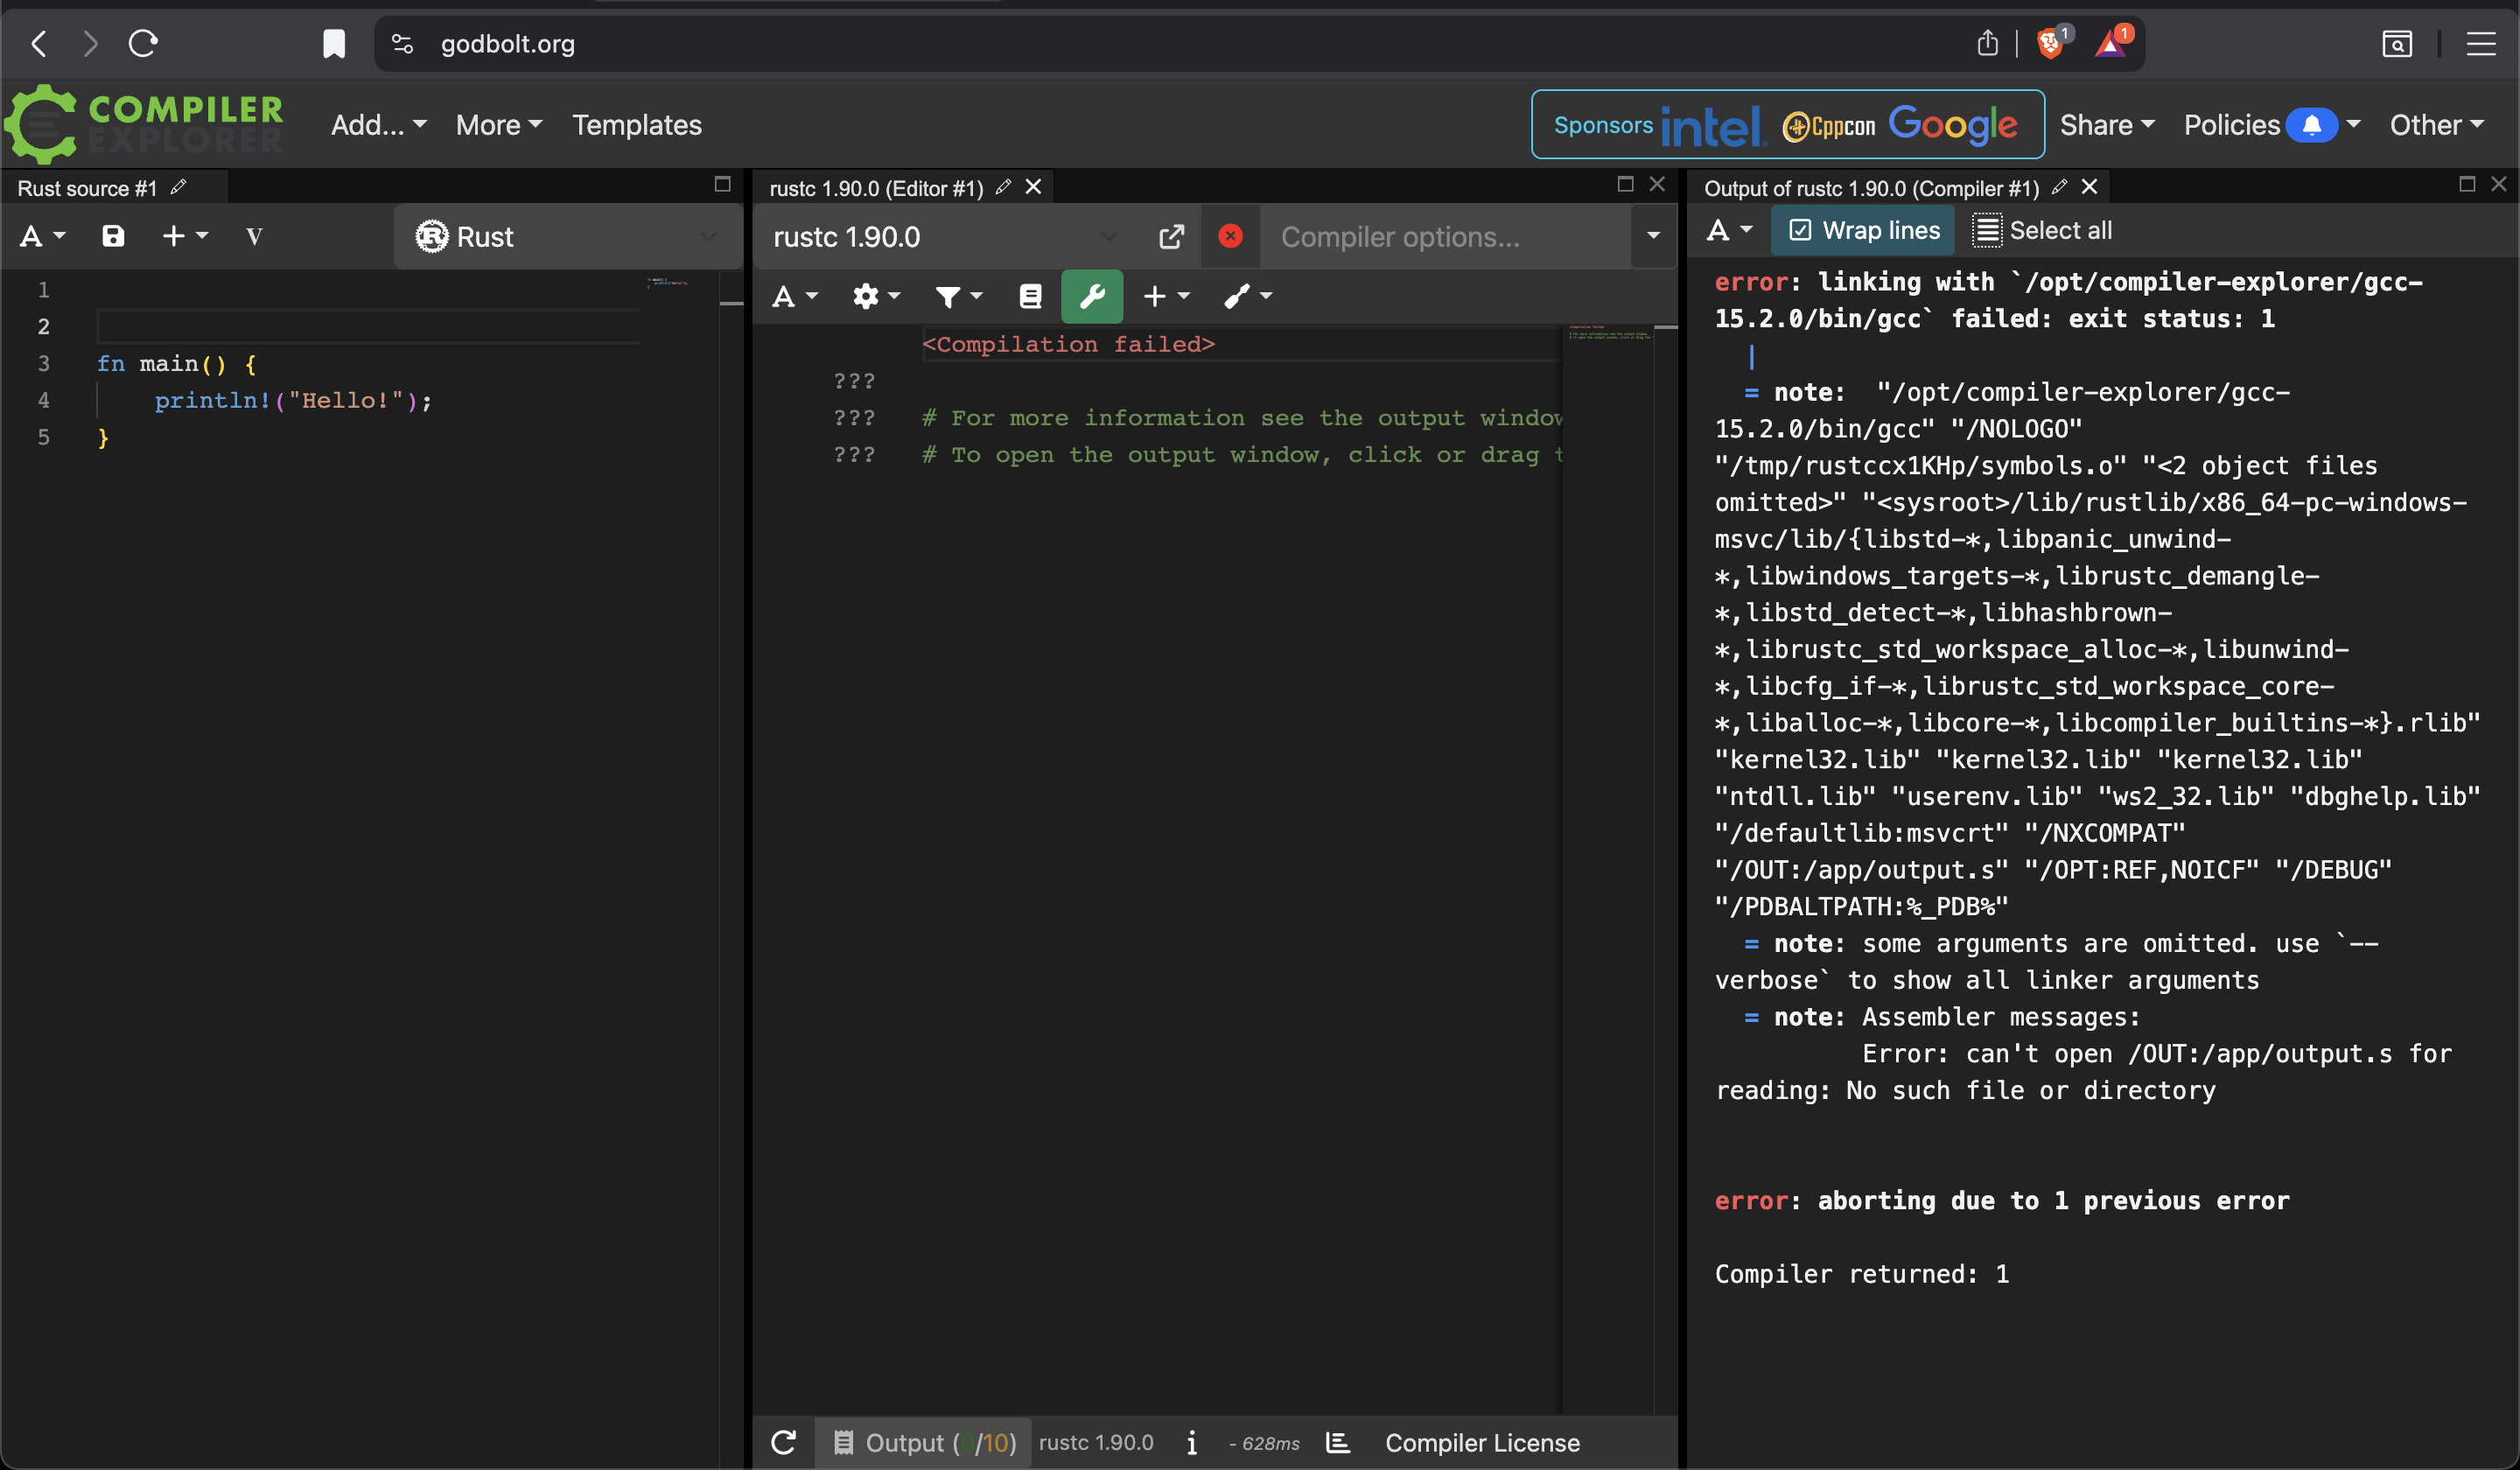Screen dimensions: 2520x1470
Task: Click the red compilation error icon
Action: [x=1230, y=236]
